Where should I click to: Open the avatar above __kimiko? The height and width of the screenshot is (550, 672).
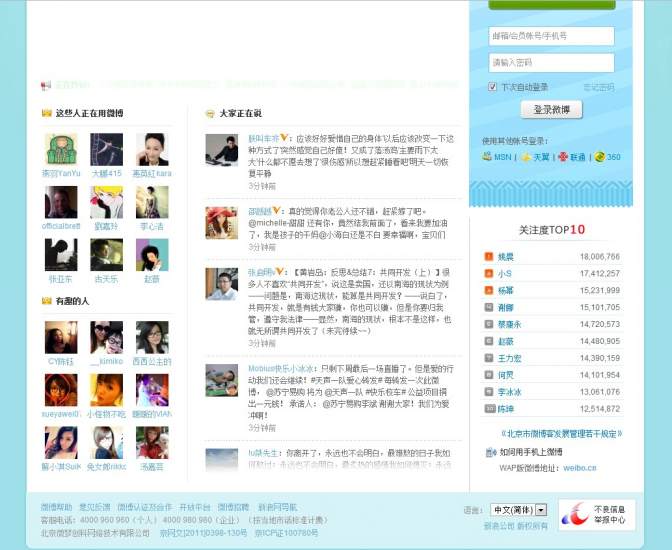[107, 337]
